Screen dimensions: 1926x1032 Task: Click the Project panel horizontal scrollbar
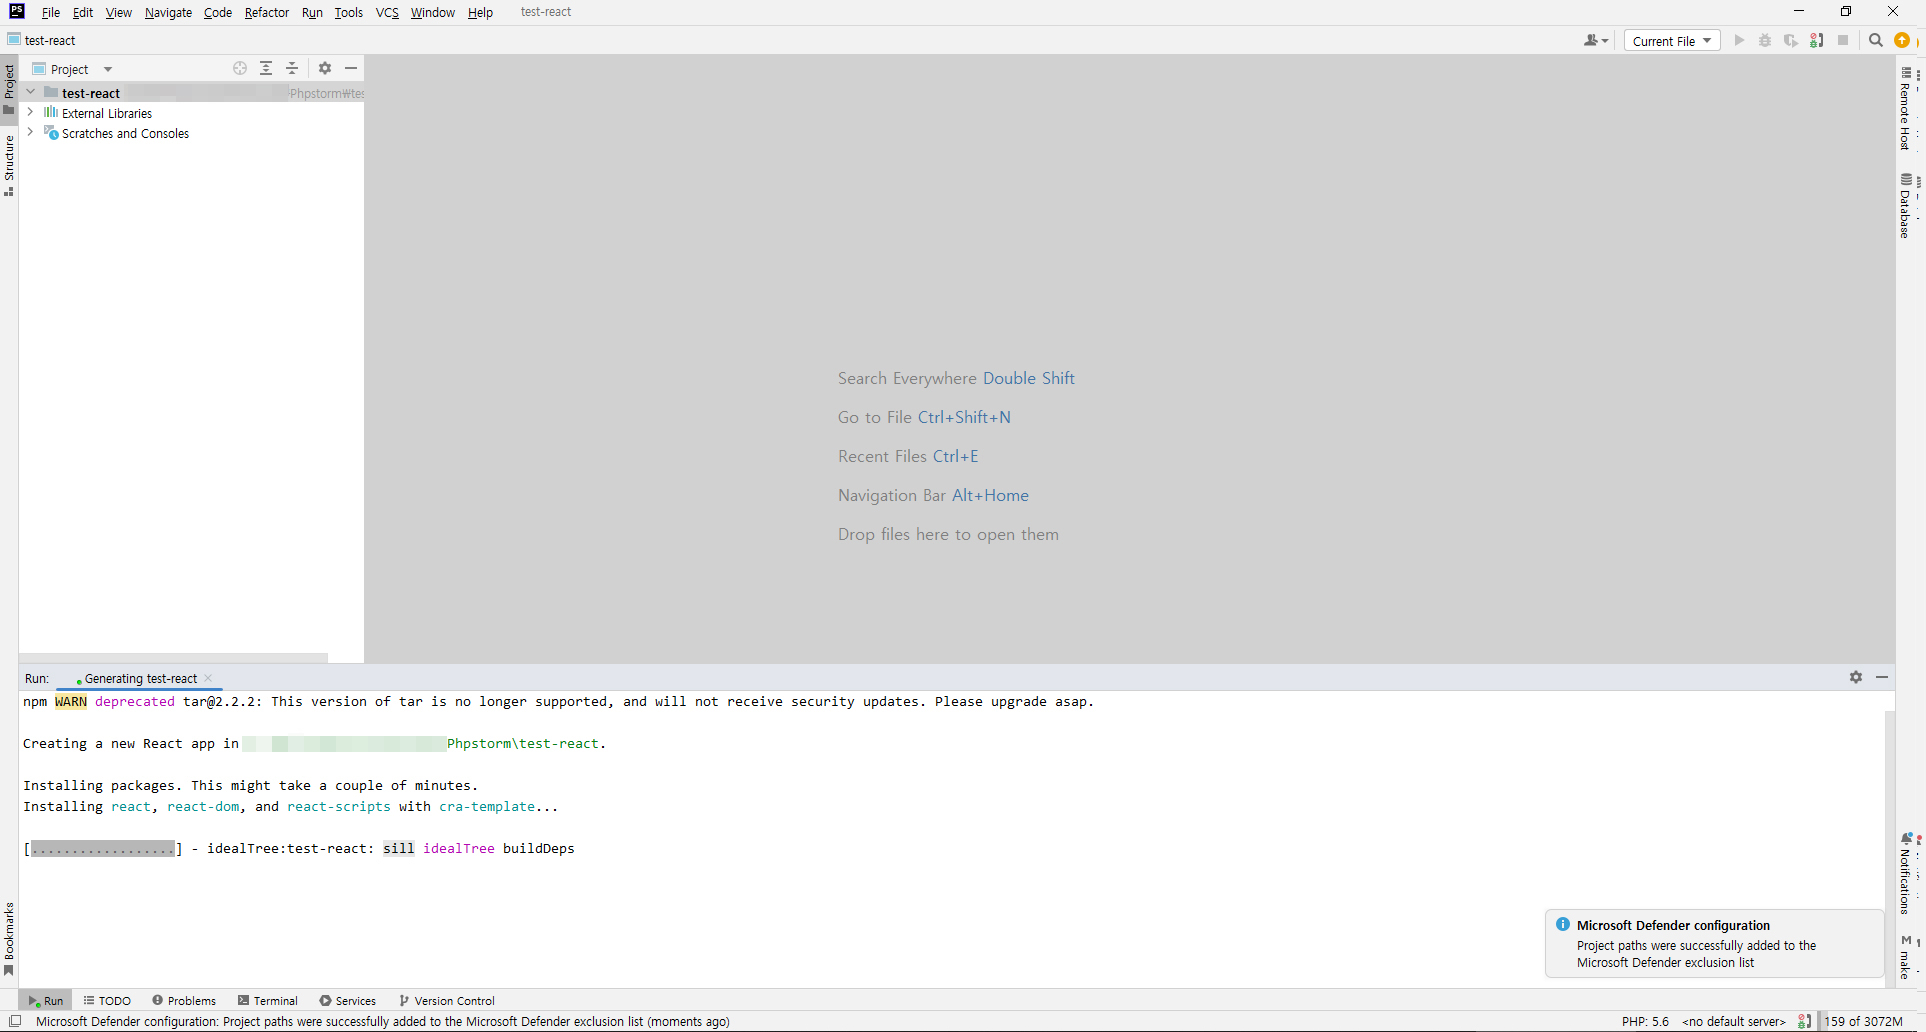coord(173,658)
